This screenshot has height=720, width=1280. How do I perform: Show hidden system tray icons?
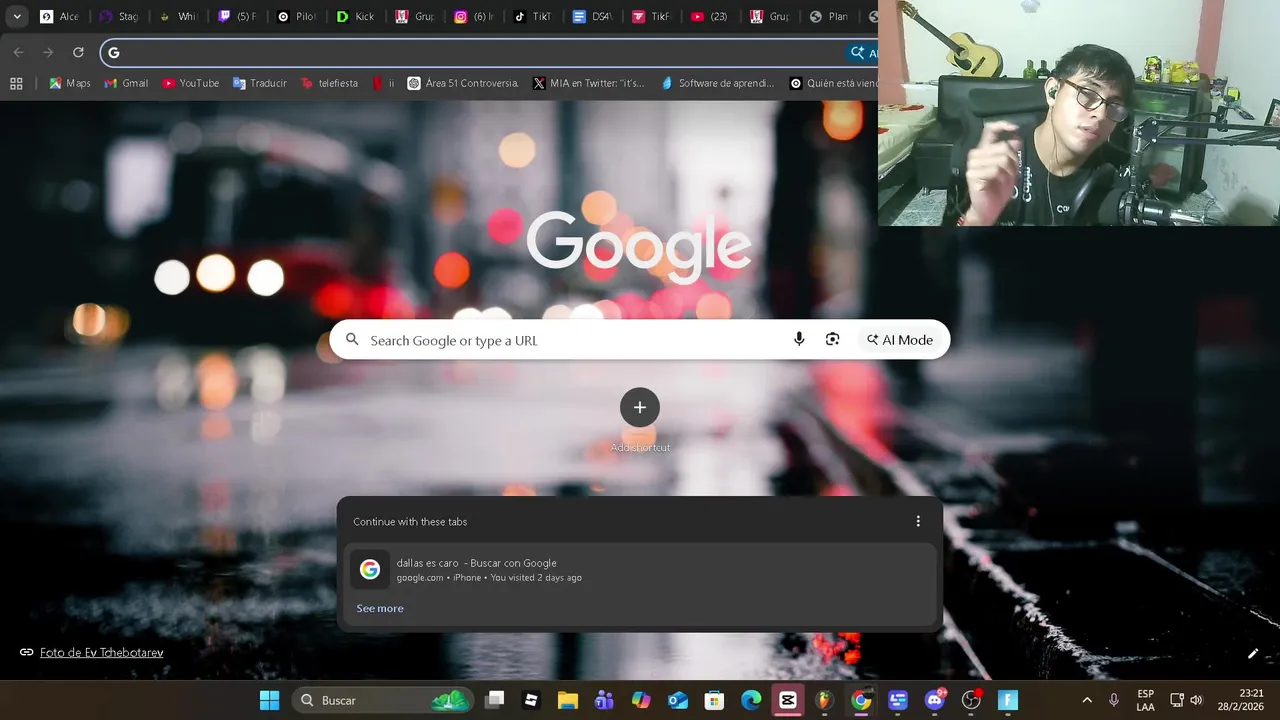point(1087,700)
